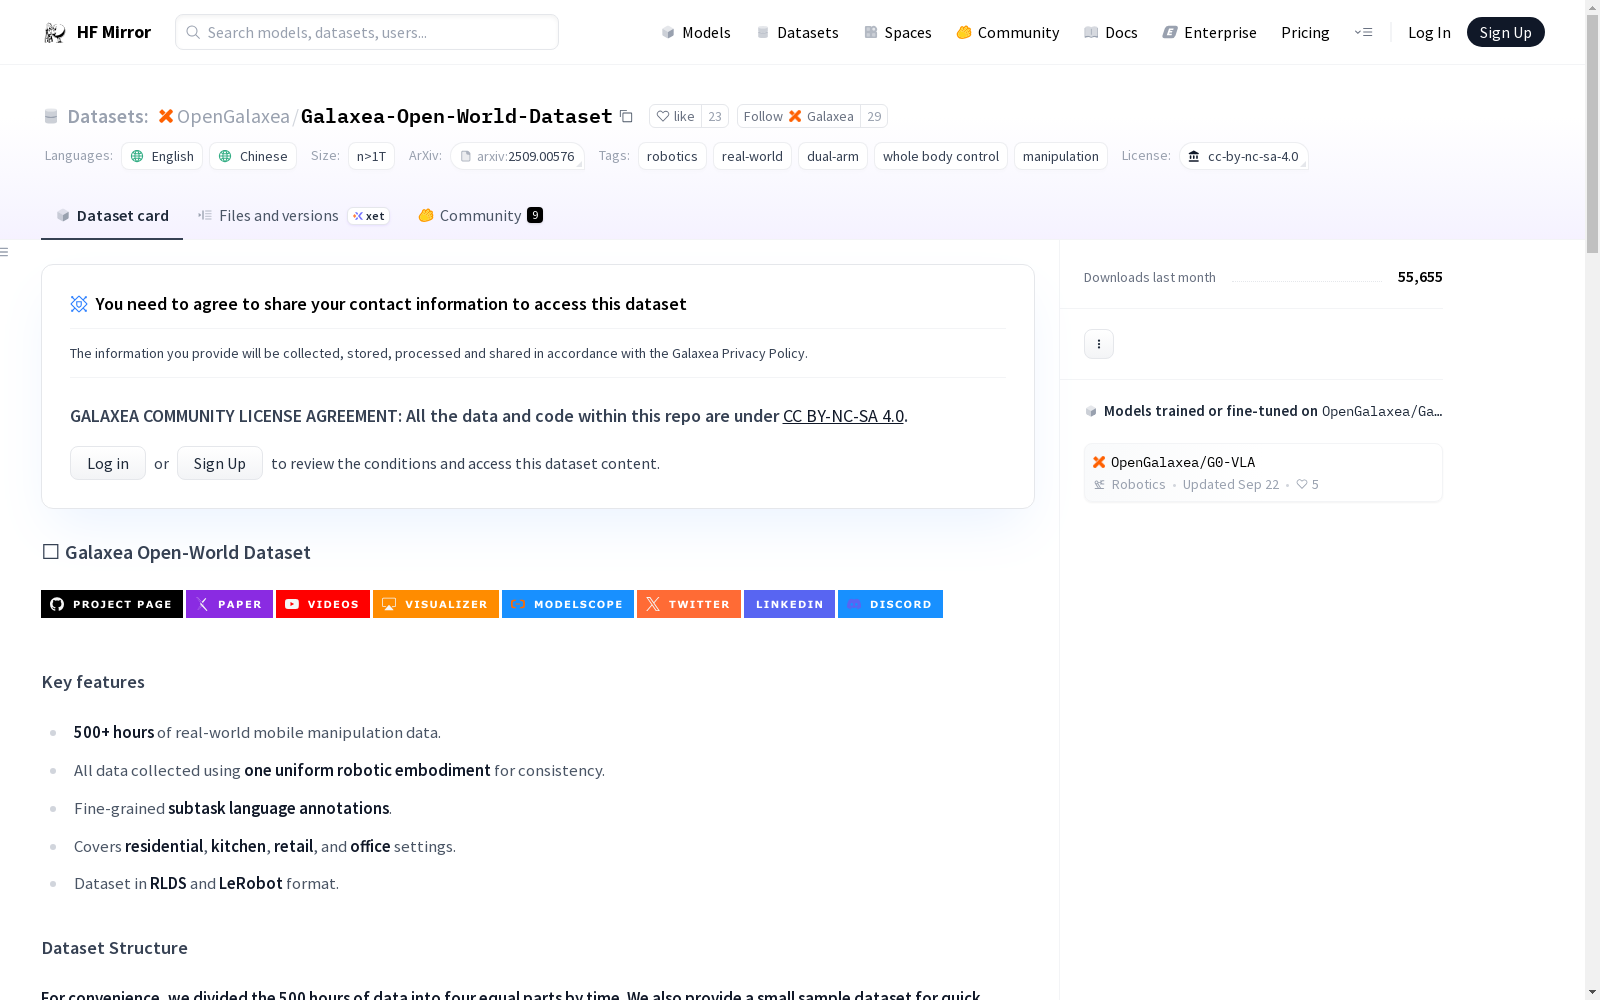The height and width of the screenshot is (1000, 1600).
Task: Click Log in button in access notice
Action: pos(108,463)
